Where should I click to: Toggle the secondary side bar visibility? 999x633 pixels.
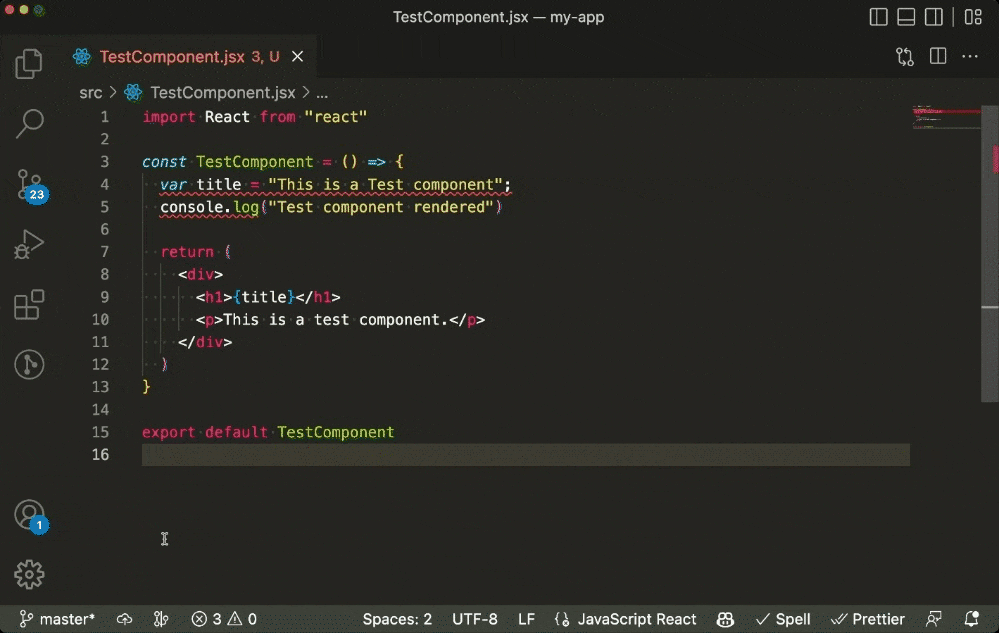(934, 17)
